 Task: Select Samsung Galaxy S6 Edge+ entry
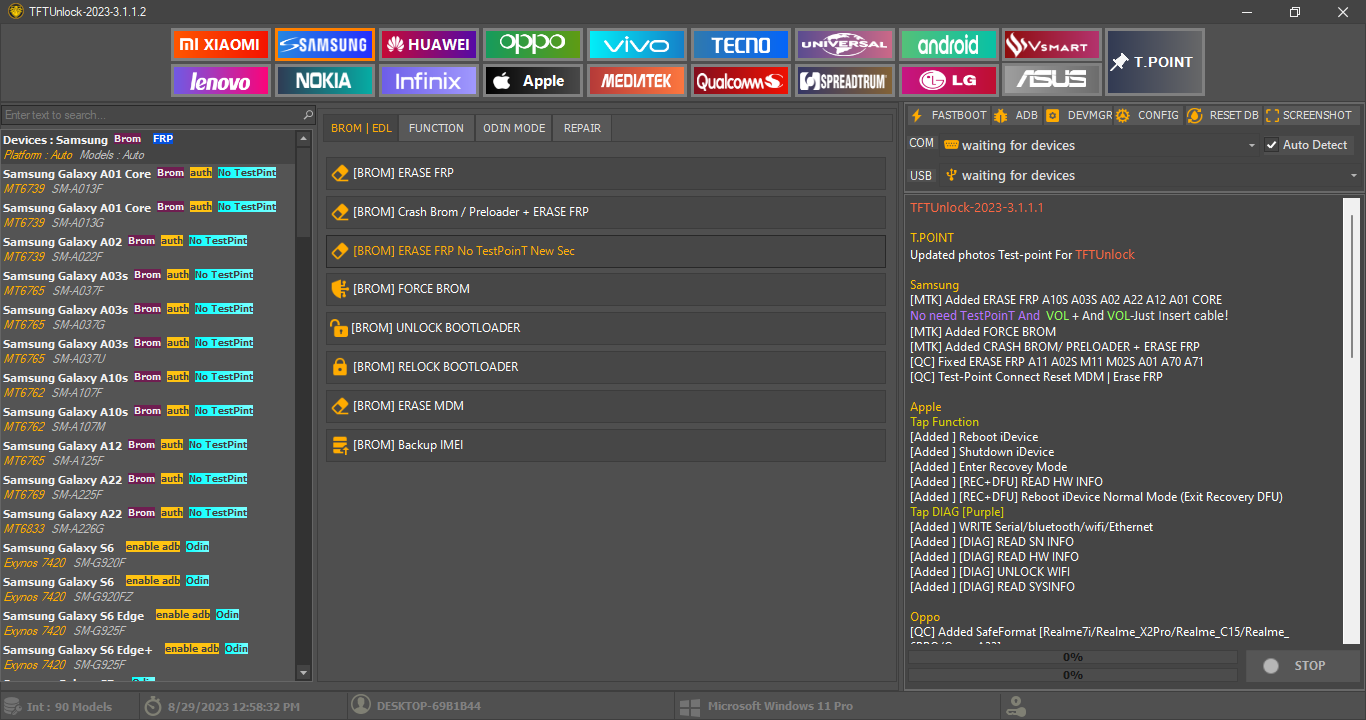pyautogui.click(x=149, y=657)
